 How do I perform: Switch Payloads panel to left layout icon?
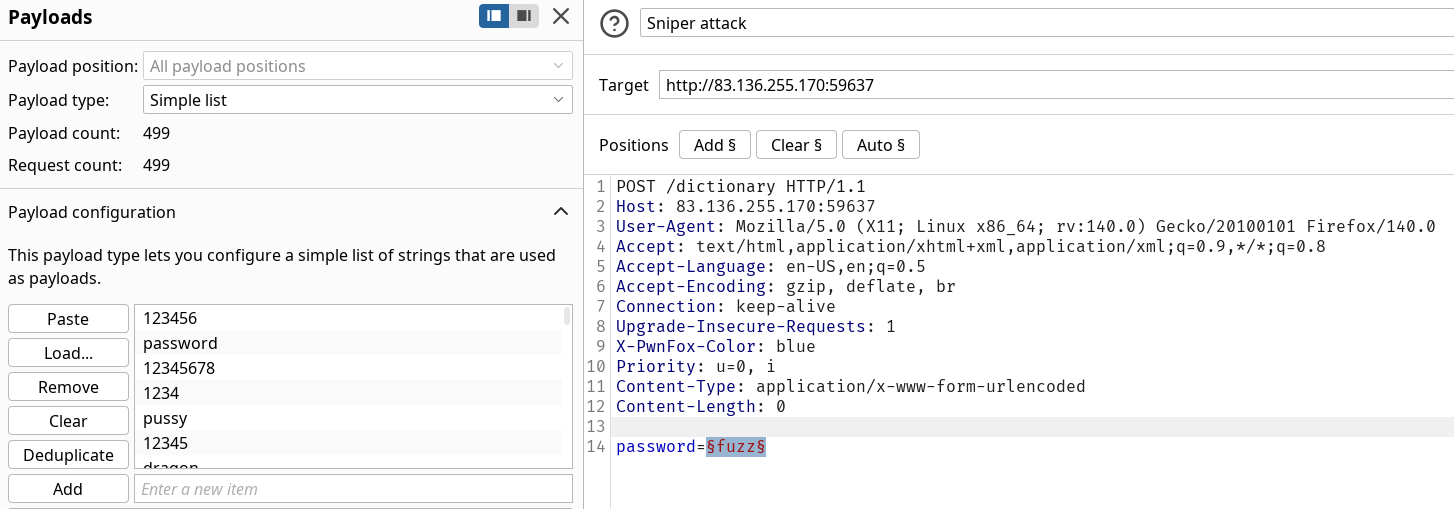tap(494, 16)
